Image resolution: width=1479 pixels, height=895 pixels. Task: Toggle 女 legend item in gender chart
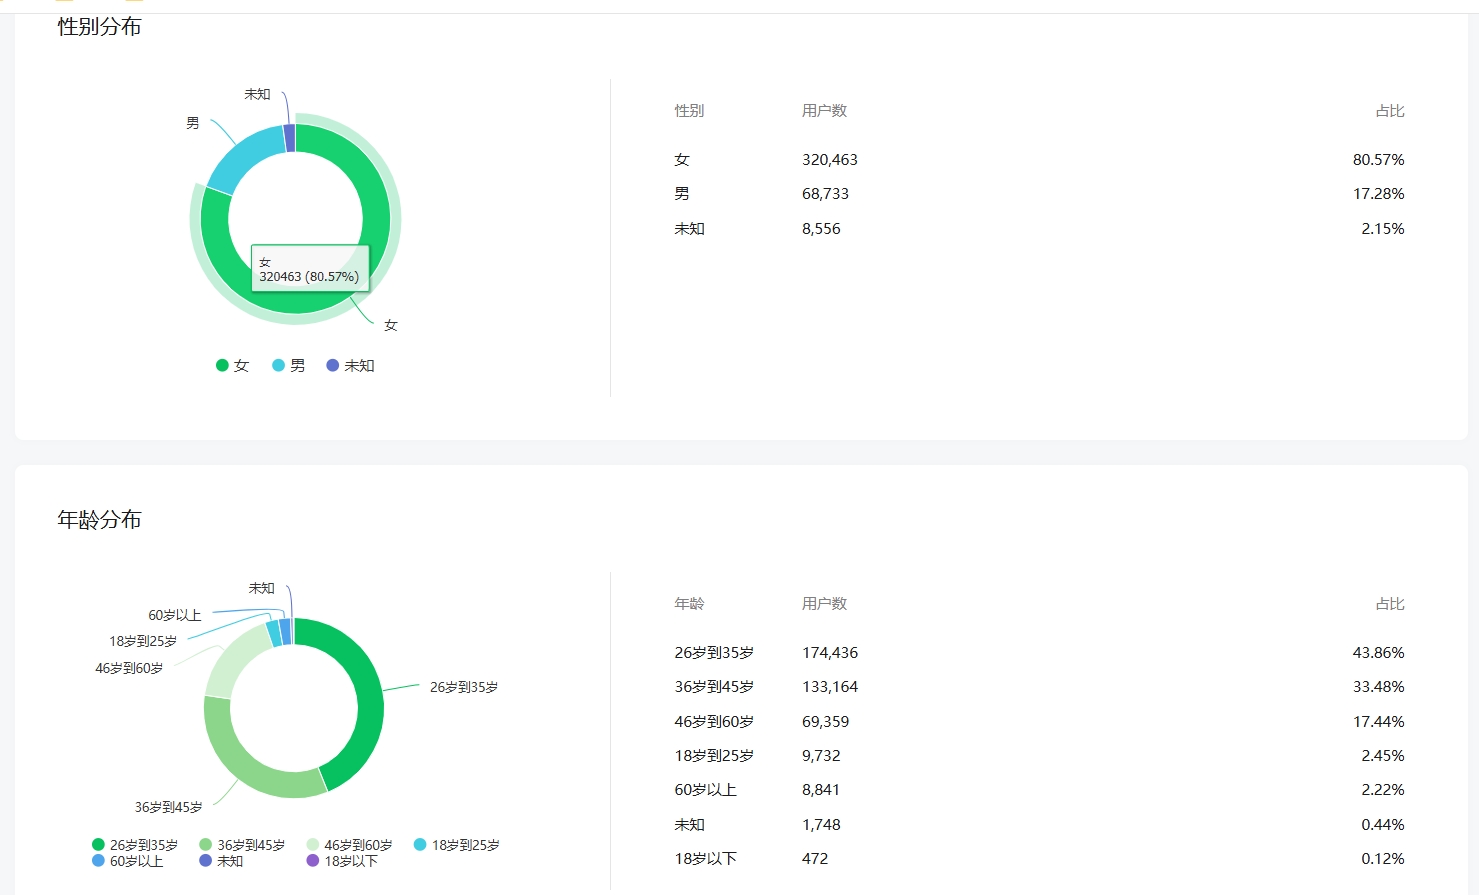pos(232,366)
